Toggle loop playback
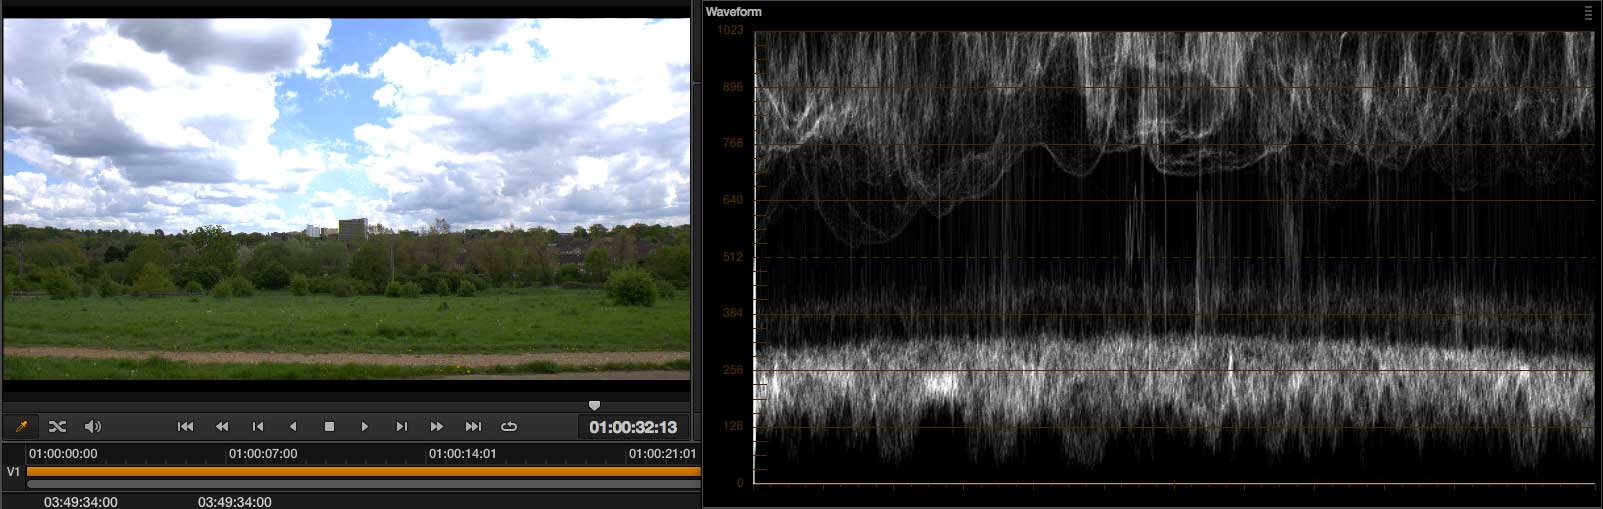This screenshot has width=1603, height=509. coord(509,426)
